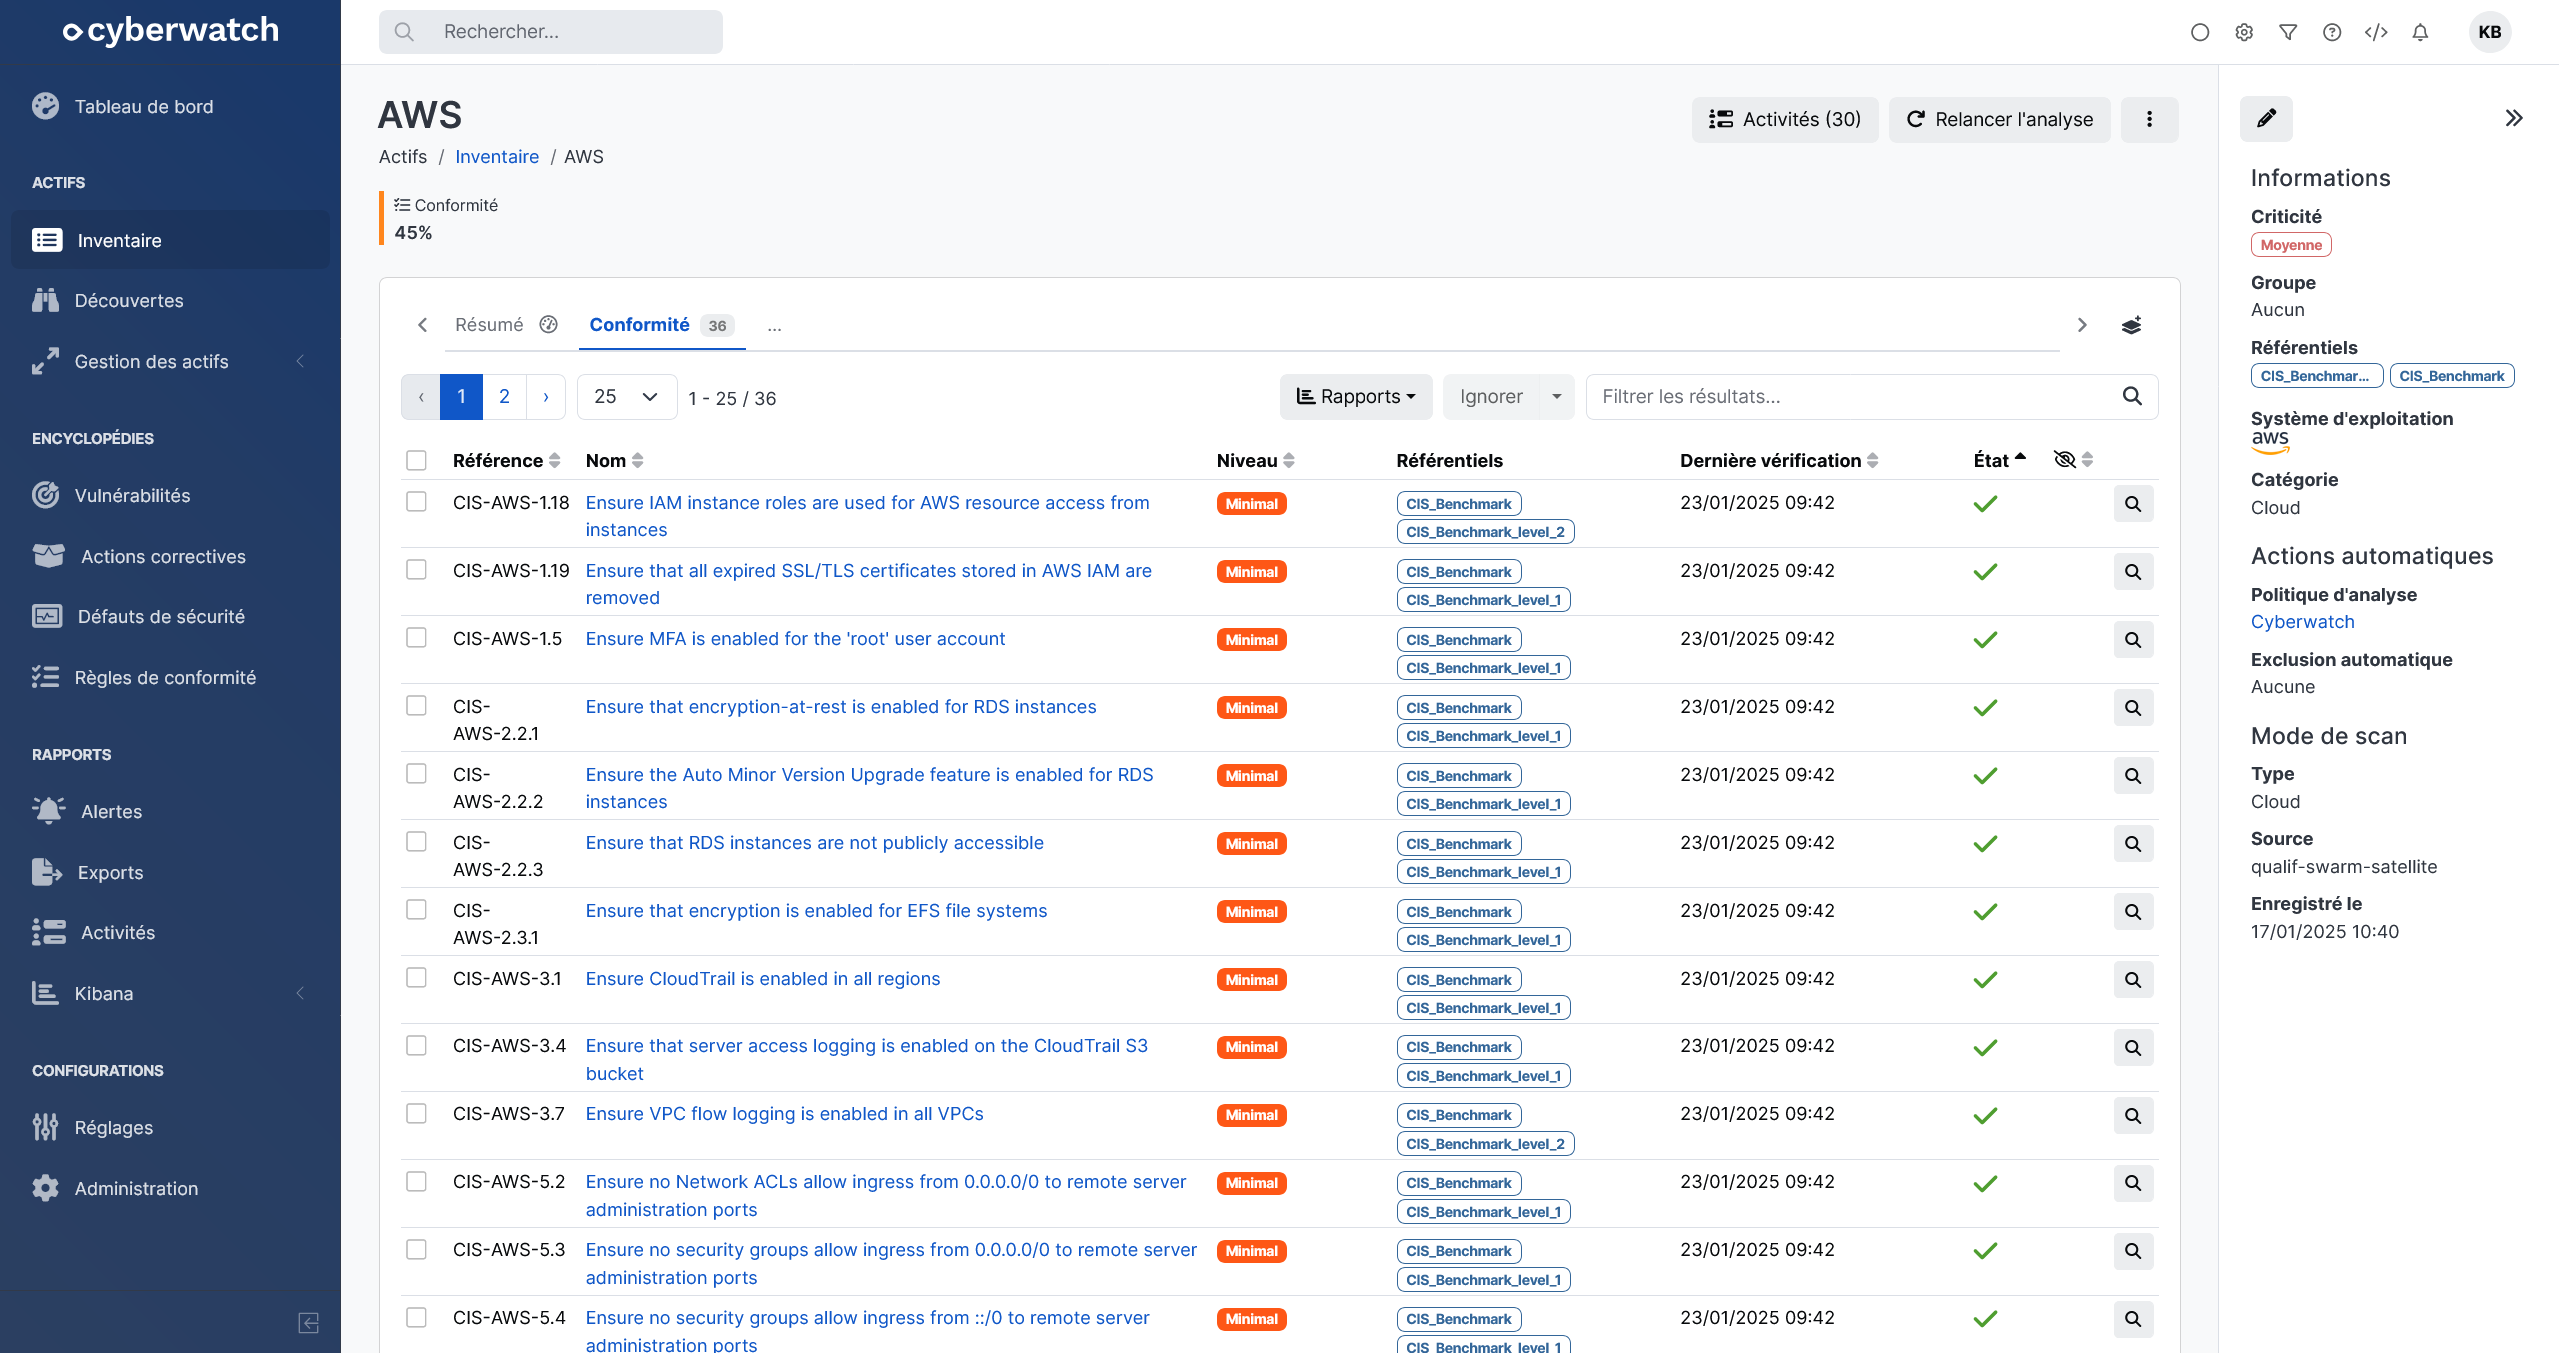Expand the Kibana submenu
The height and width of the screenshot is (1353, 2560).
pyautogui.click(x=170, y=994)
